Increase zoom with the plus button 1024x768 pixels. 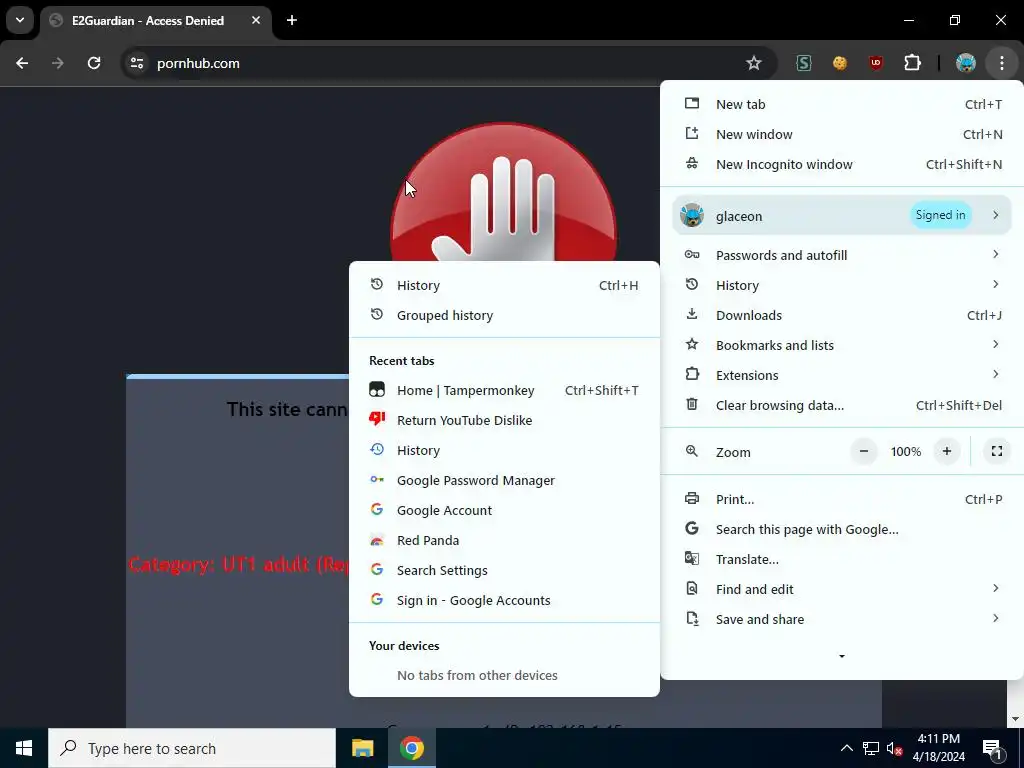pos(946,451)
